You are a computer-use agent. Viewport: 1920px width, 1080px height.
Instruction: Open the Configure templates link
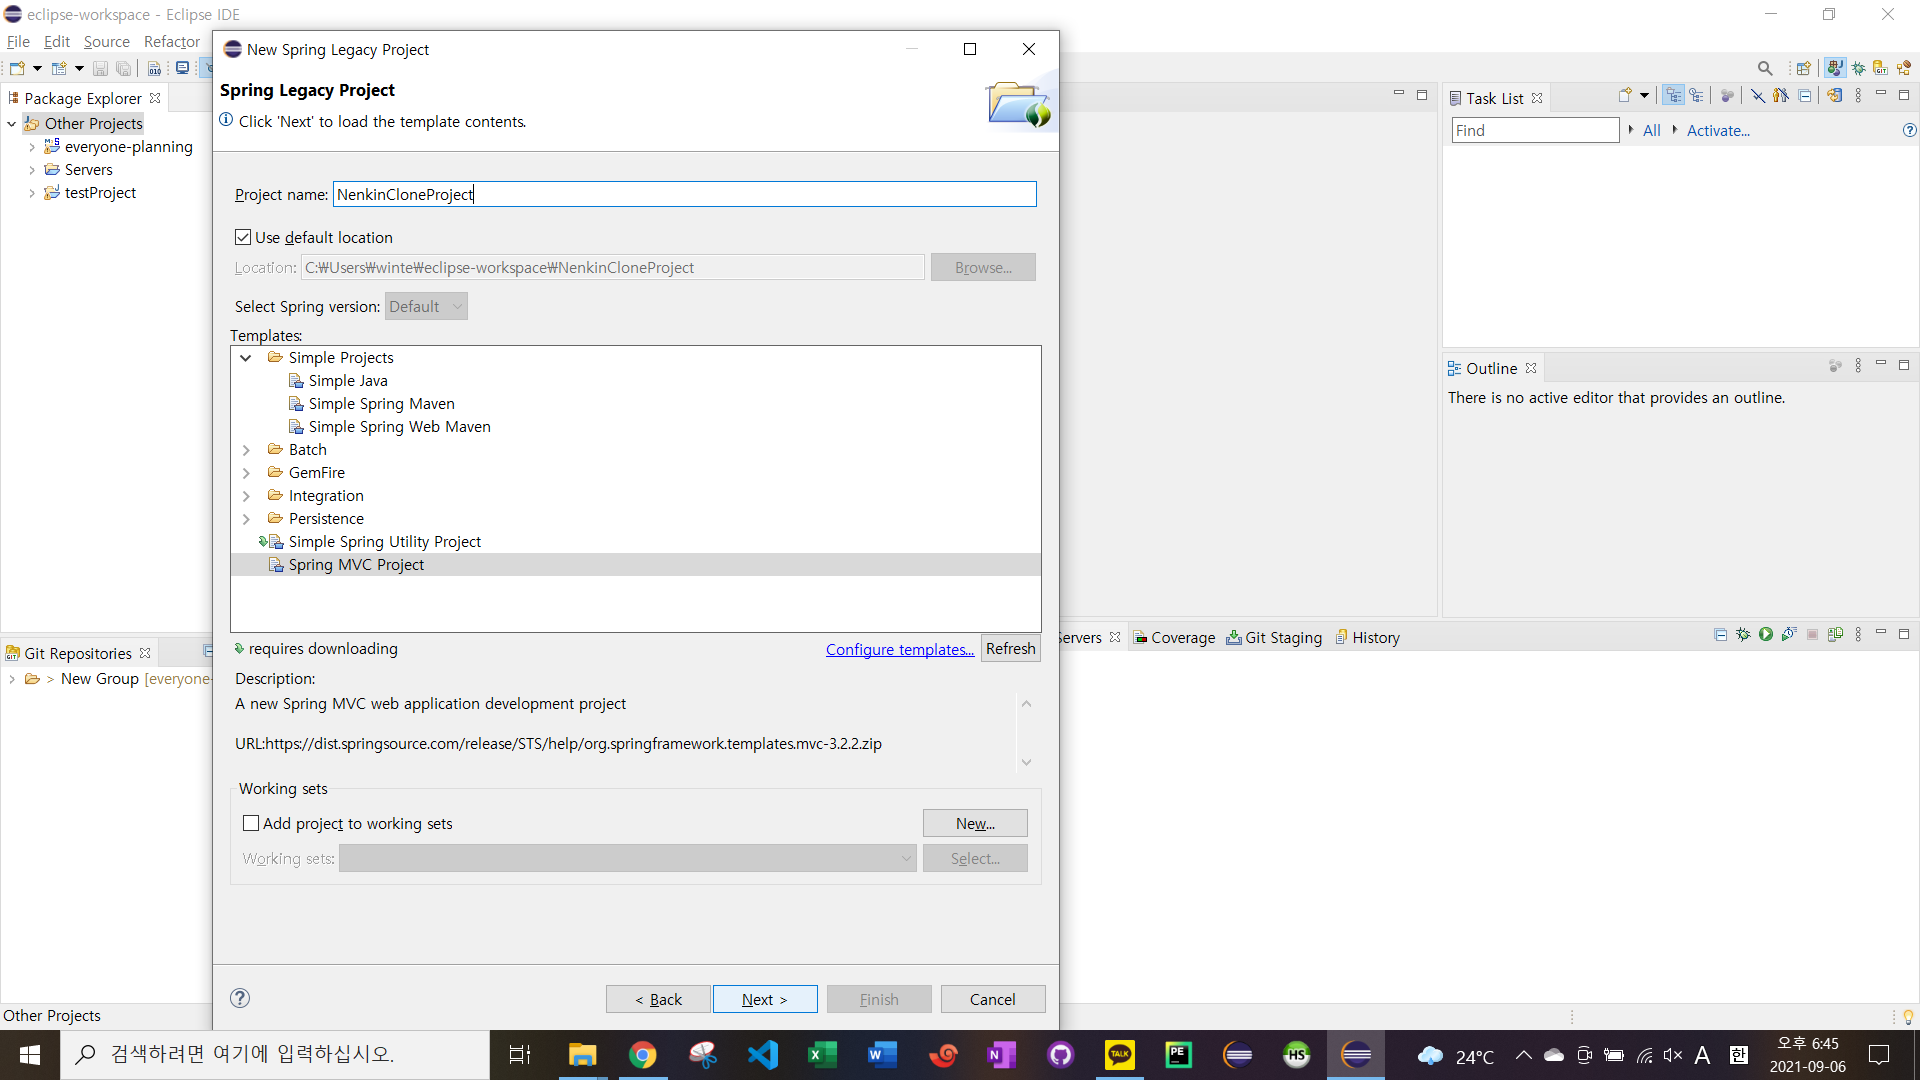899,649
